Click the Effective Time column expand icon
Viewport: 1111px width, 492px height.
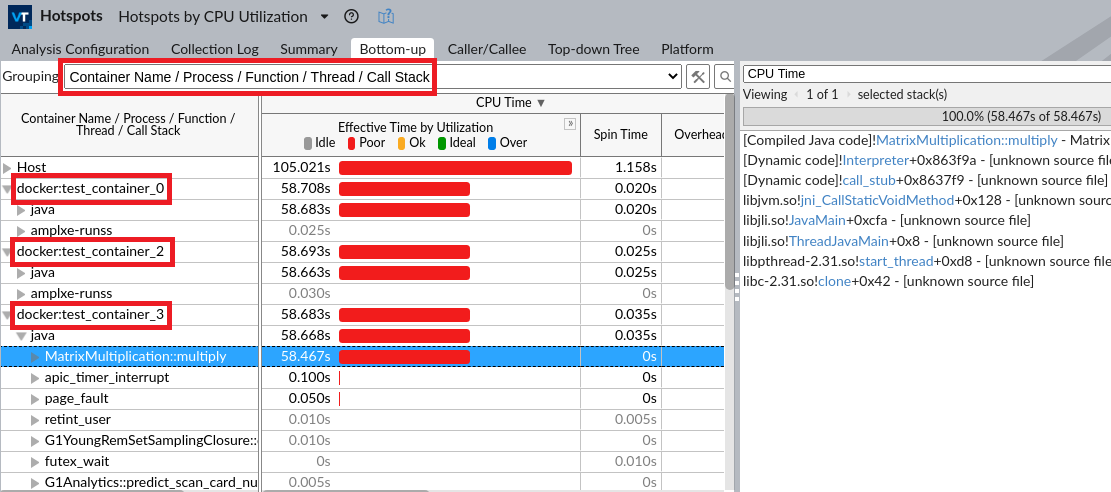tap(570, 124)
